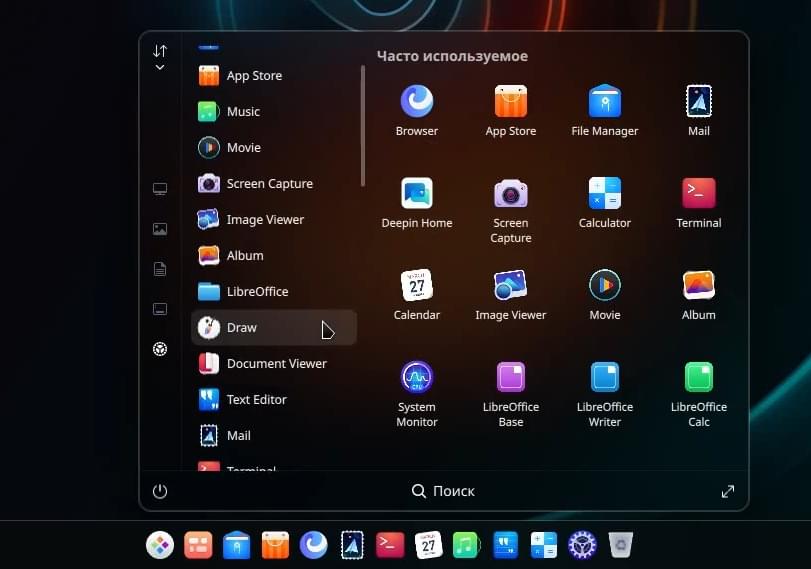
Task: Open Documents folder shortcut in sidebar
Action: (x=160, y=269)
